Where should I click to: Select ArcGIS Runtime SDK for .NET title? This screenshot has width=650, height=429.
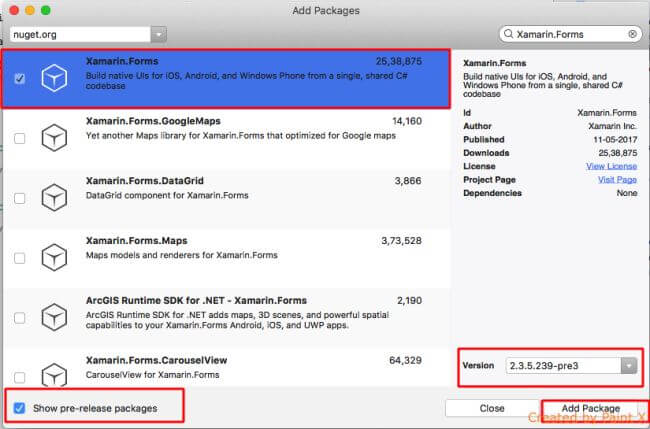(196, 301)
